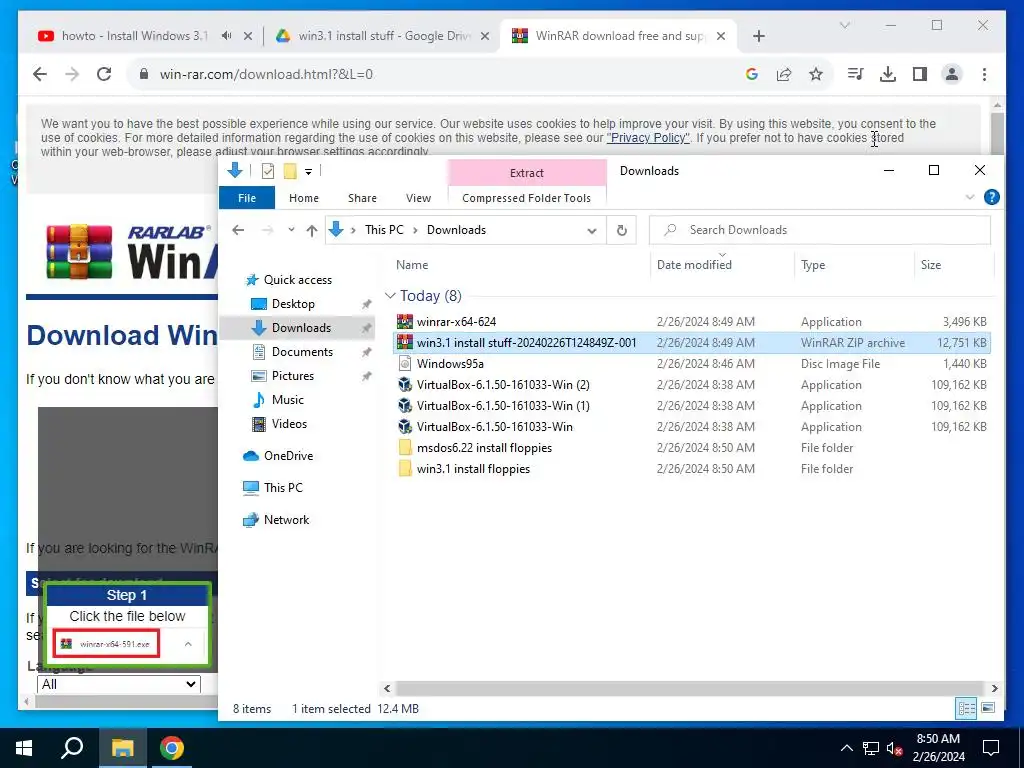Image resolution: width=1024 pixels, height=768 pixels.
Task: Open the View ribbon tab
Action: pyautogui.click(x=418, y=198)
